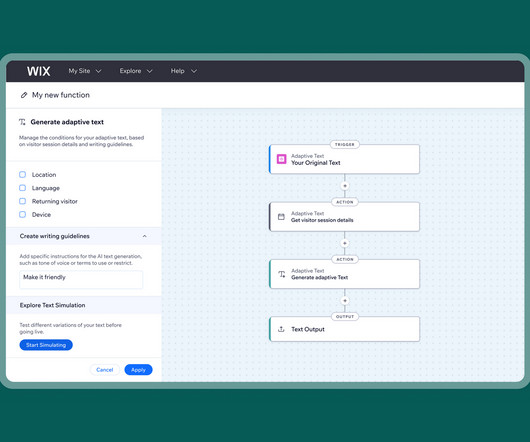Click into the Make it friendly guidelines field
The width and height of the screenshot is (530, 442).
coord(81,279)
